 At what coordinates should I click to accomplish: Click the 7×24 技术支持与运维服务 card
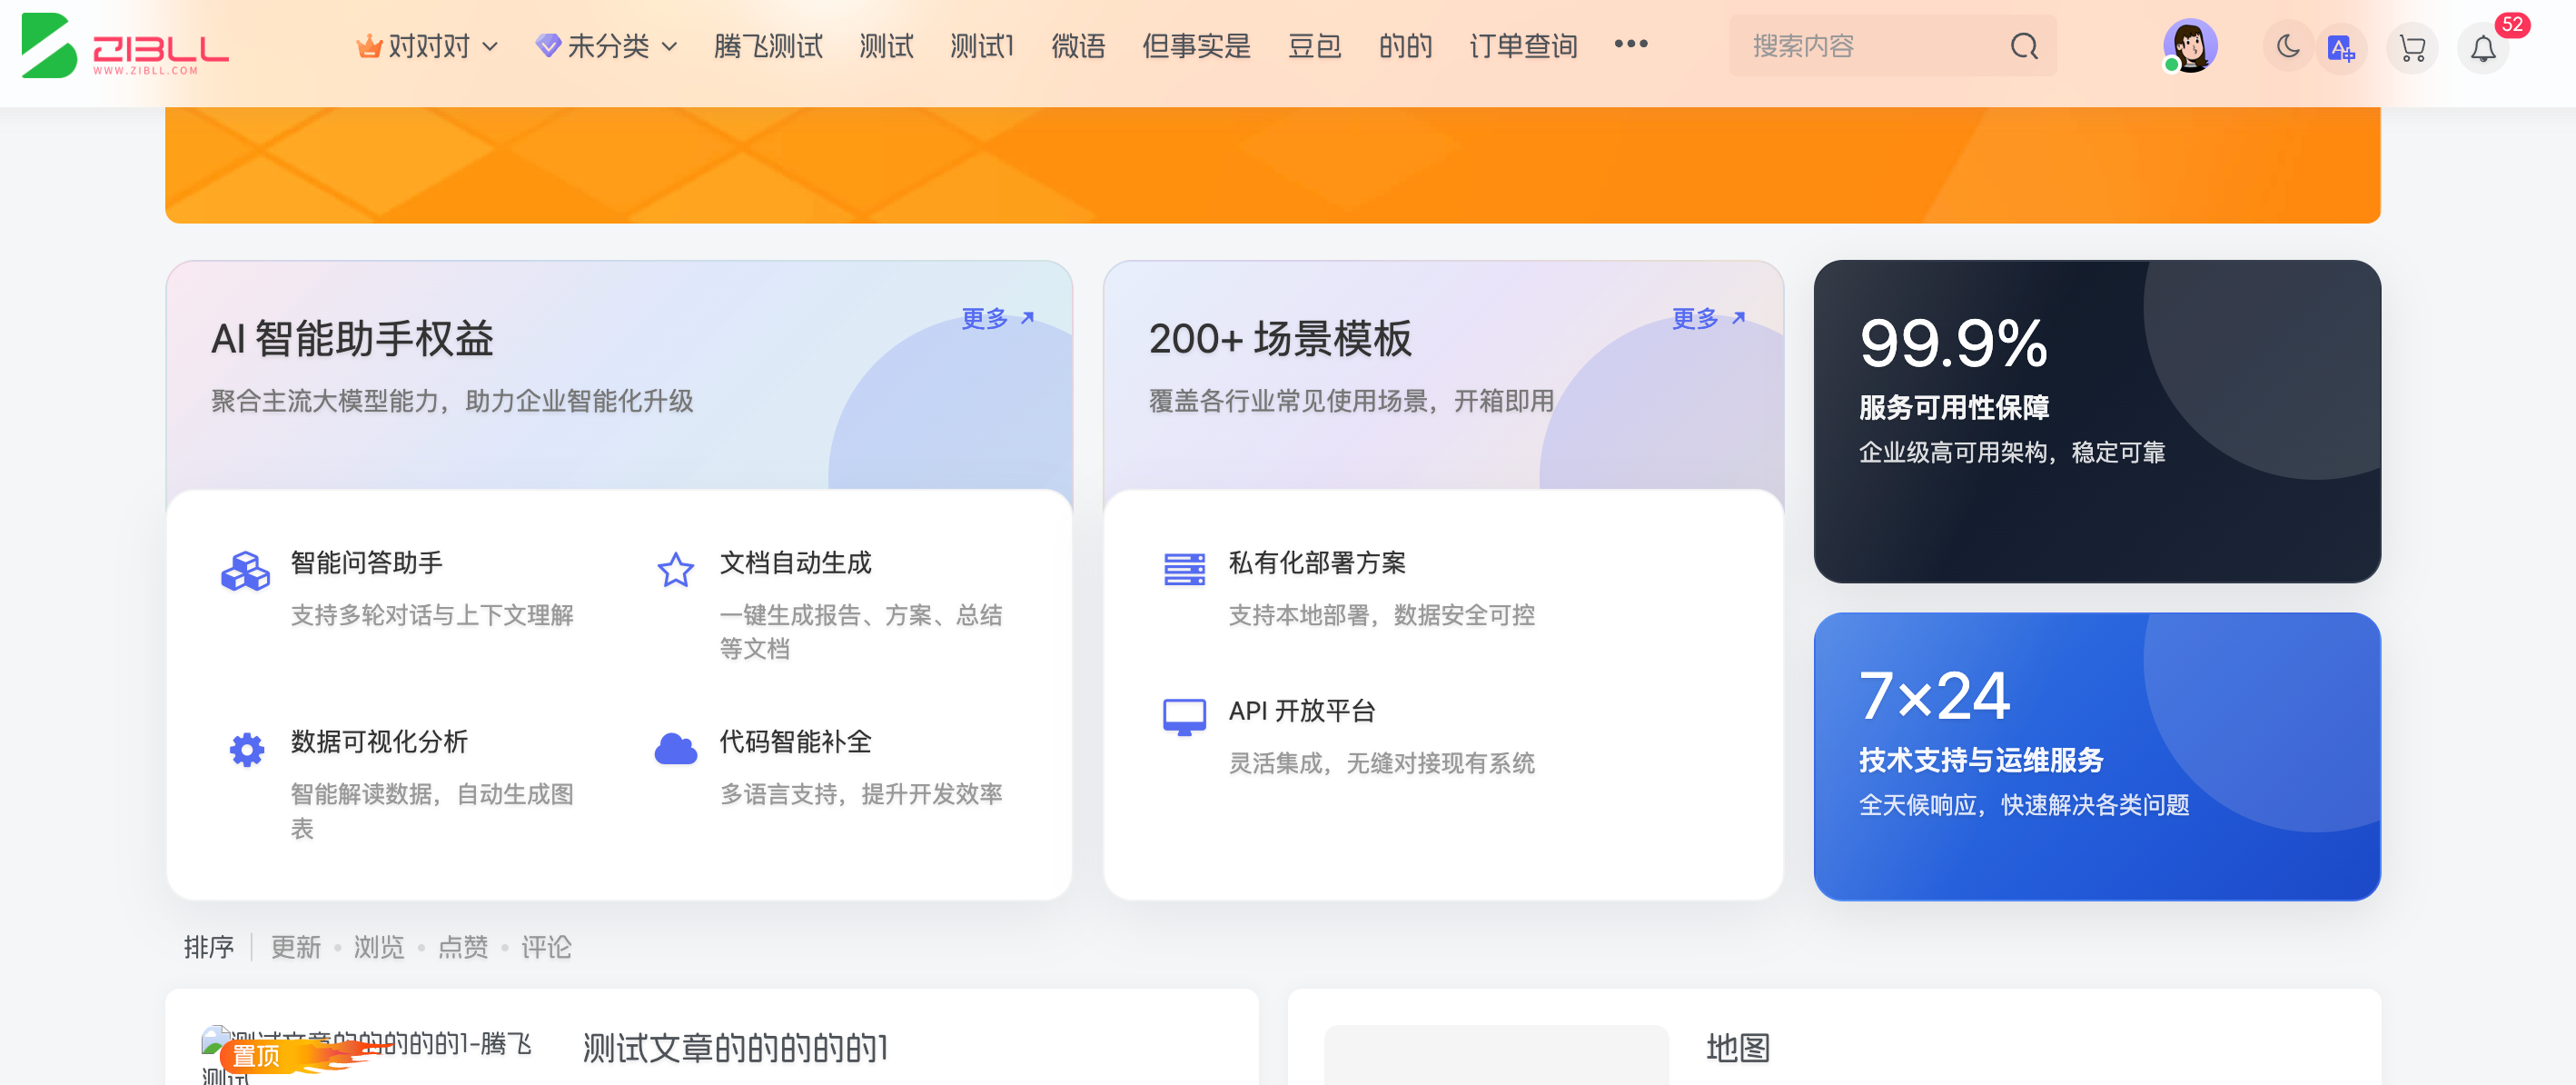click(2096, 756)
